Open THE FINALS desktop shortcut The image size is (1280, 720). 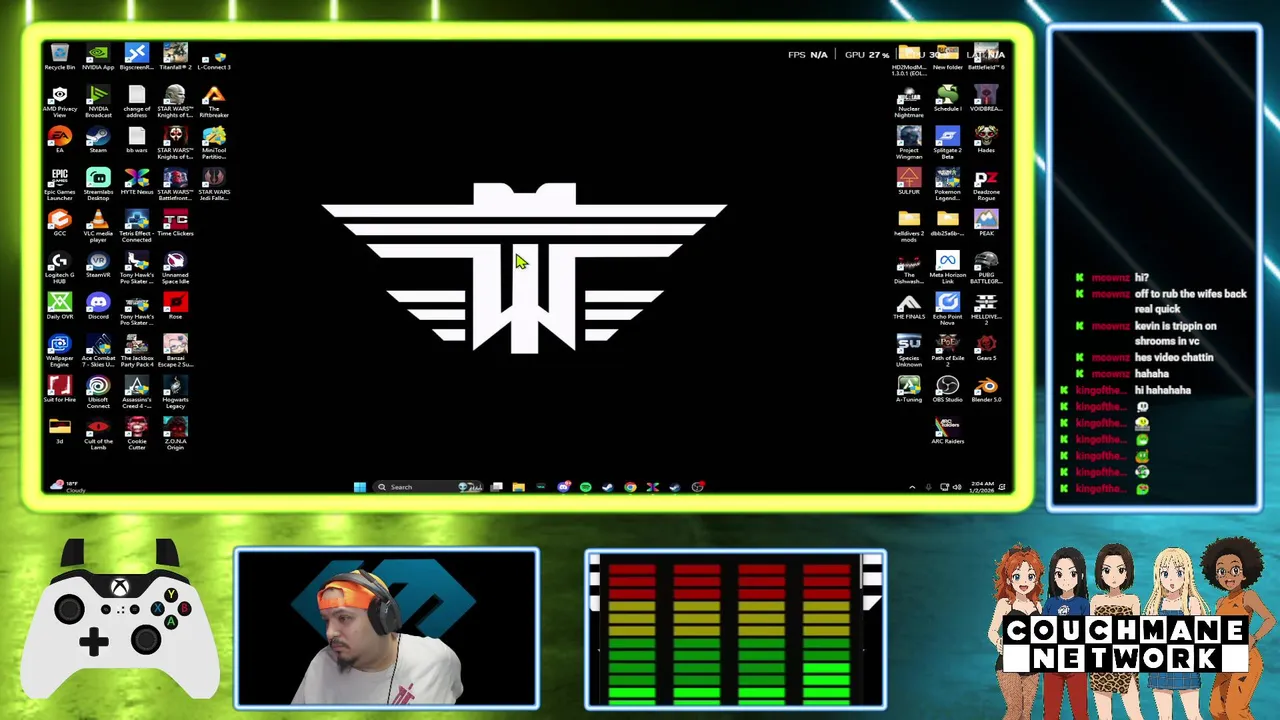tap(909, 306)
